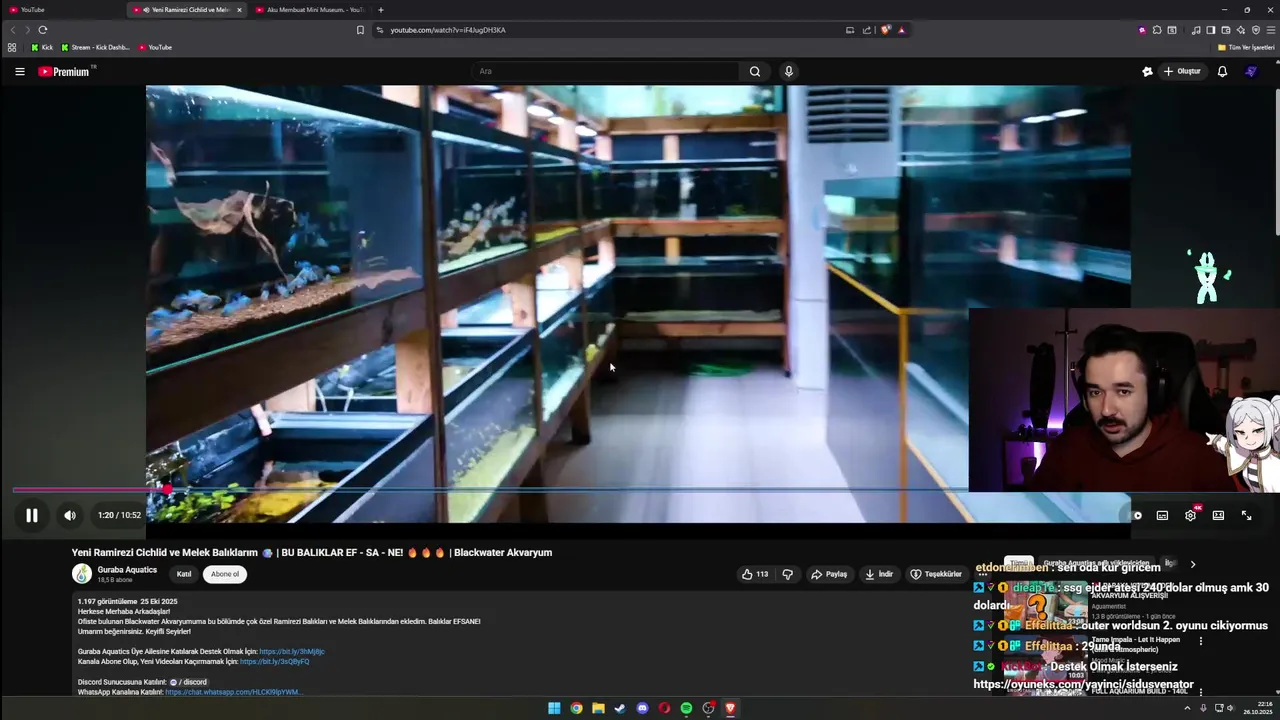Open the Windows Start menu
Viewport: 1280px width, 720px height.
click(x=554, y=708)
